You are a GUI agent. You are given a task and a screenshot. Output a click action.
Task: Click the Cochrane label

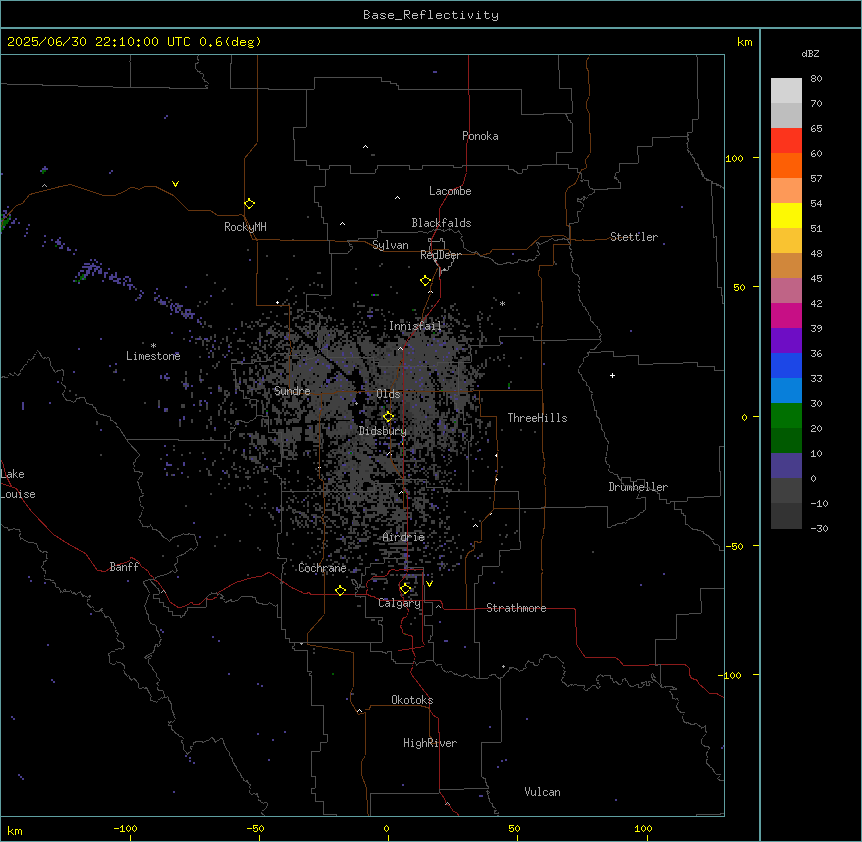(x=323, y=568)
